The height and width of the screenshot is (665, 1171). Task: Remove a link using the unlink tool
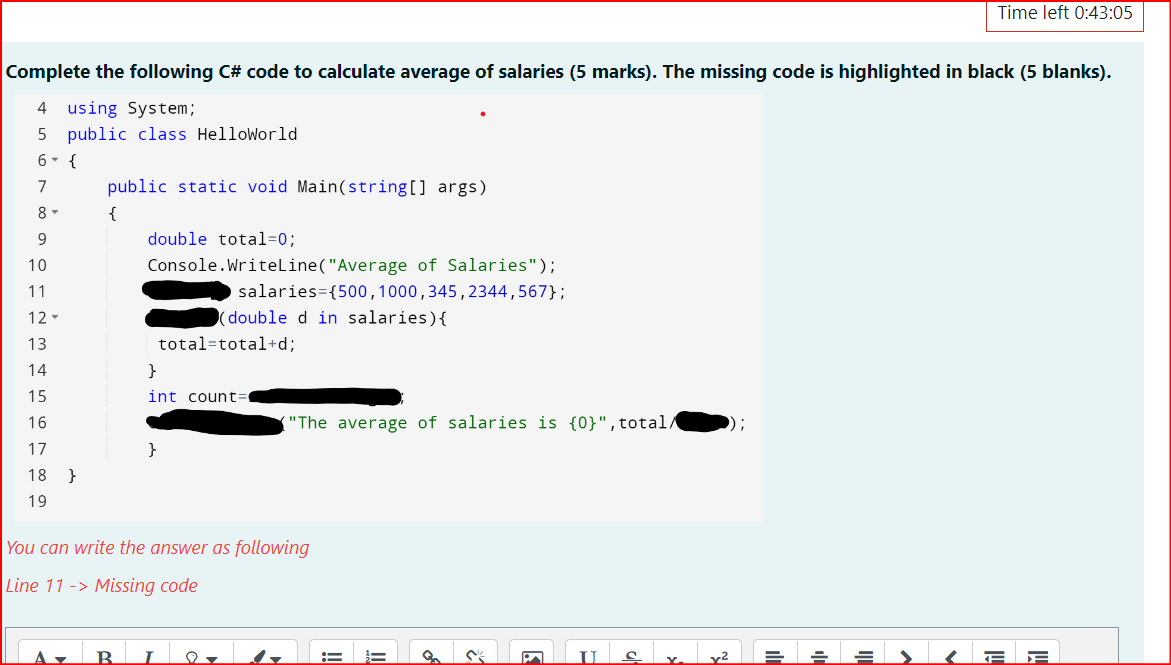(476, 656)
